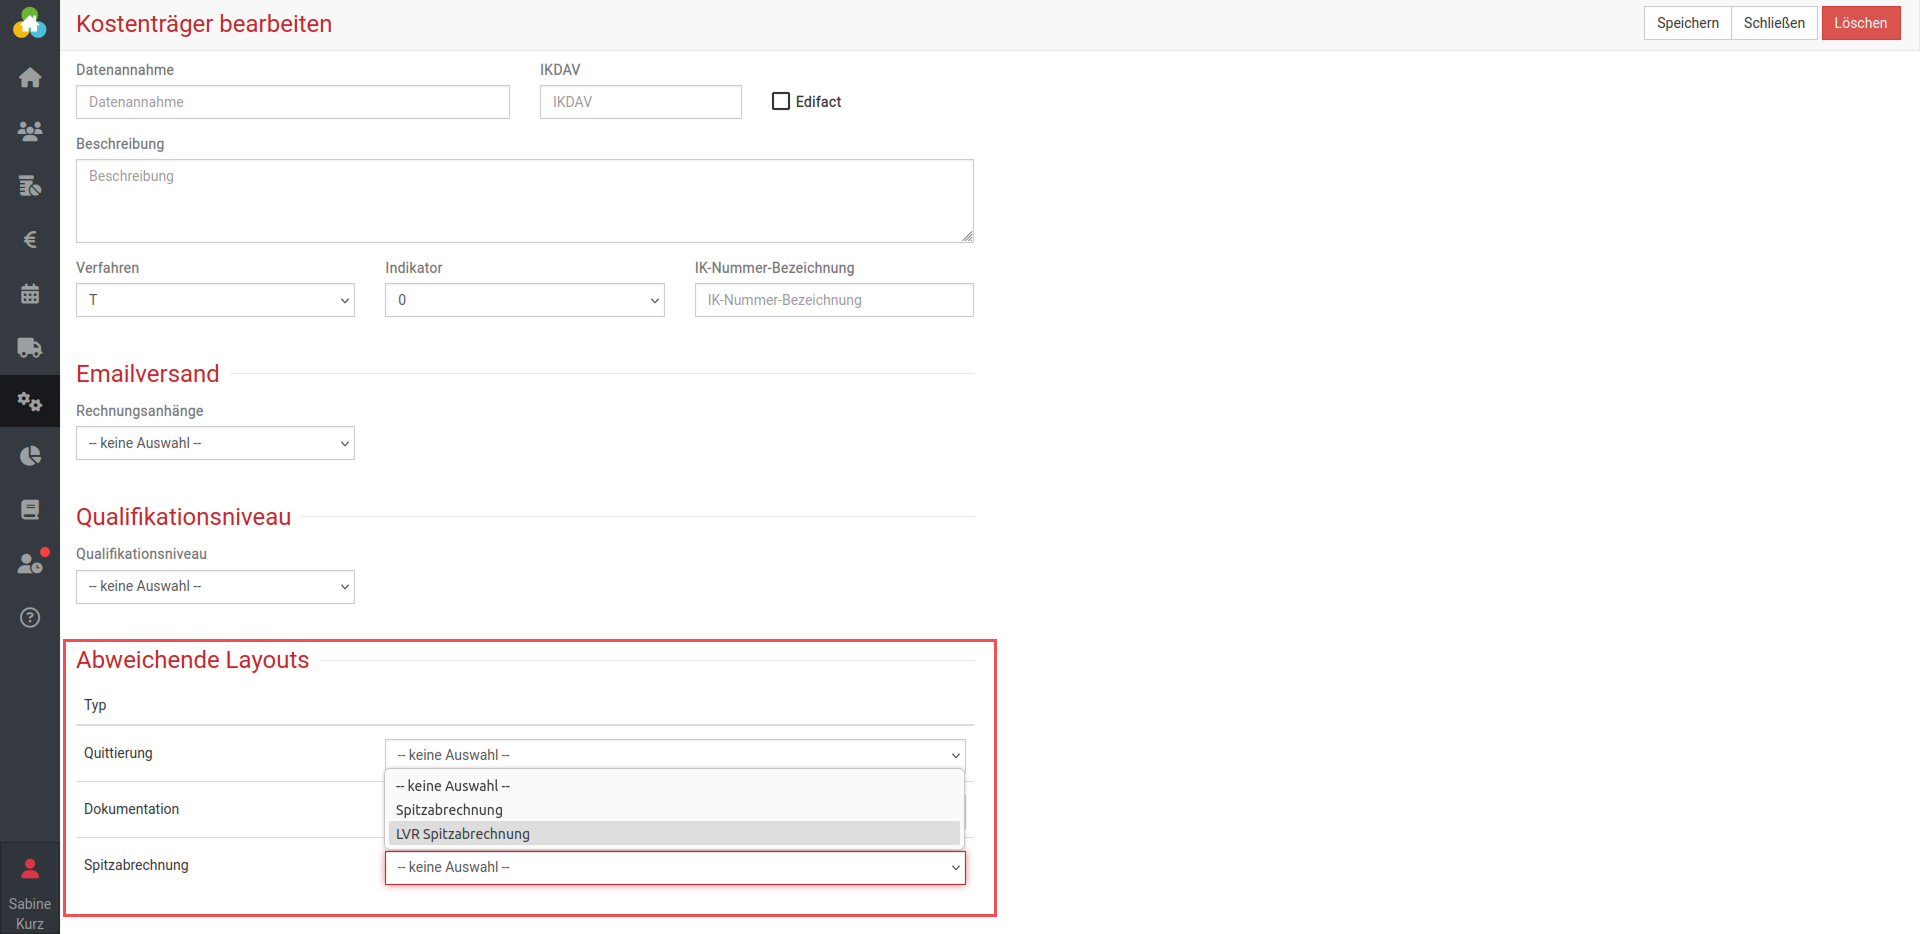Open the Home sidebar icon
The height and width of the screenshot is (934, 1920).
[30, 77]
